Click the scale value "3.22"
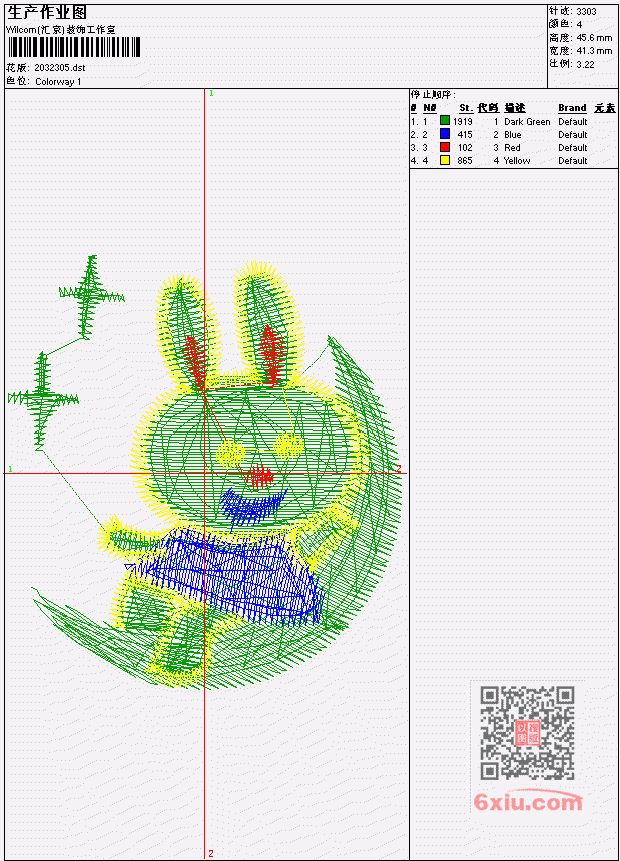 [585, 64]
